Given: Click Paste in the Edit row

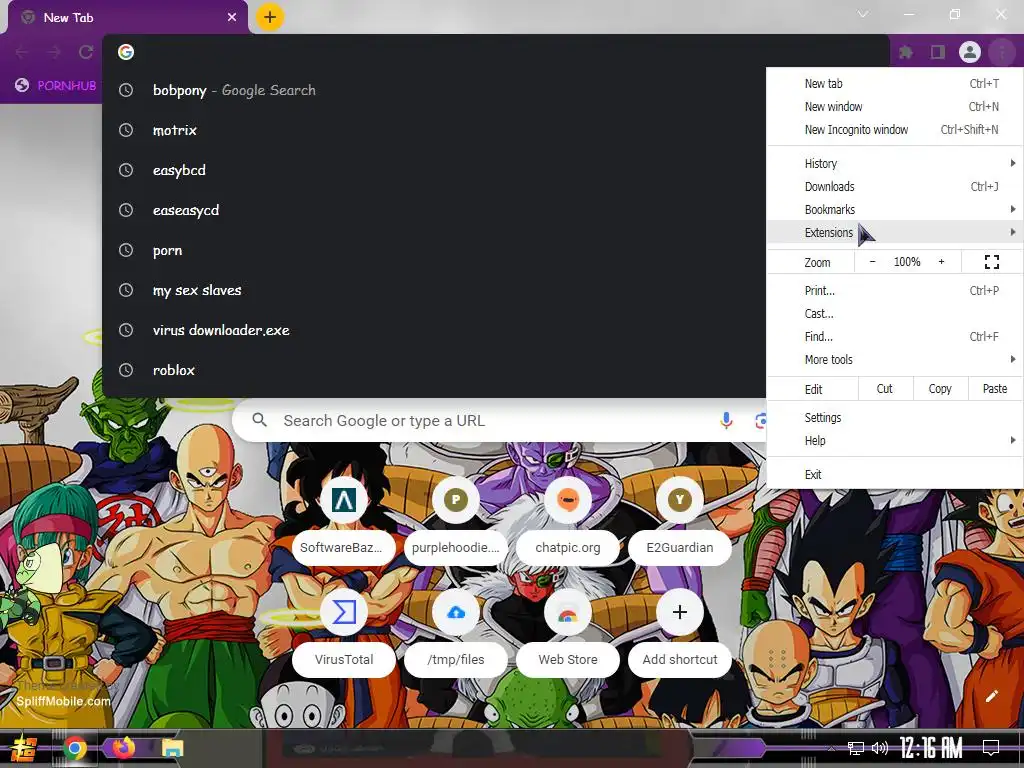Looking at the screenshot, I should coord(995,389).
